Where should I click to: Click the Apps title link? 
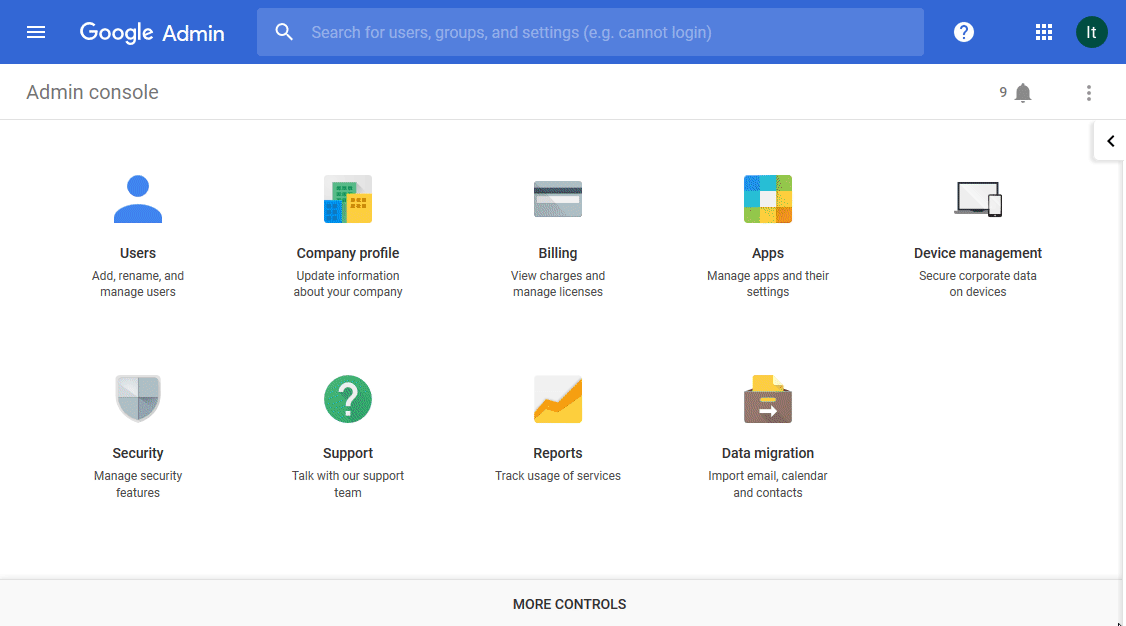(768, 253)
